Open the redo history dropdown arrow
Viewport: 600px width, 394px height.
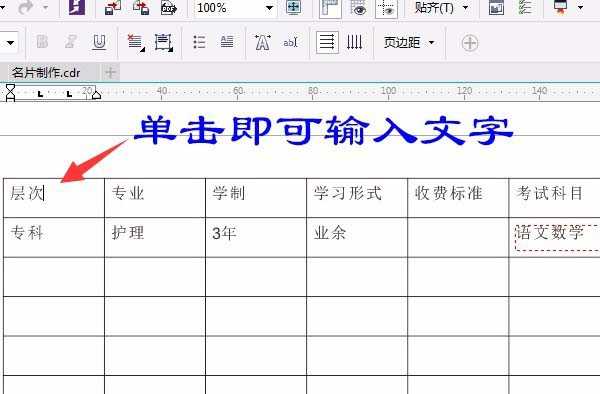[46, 7]
